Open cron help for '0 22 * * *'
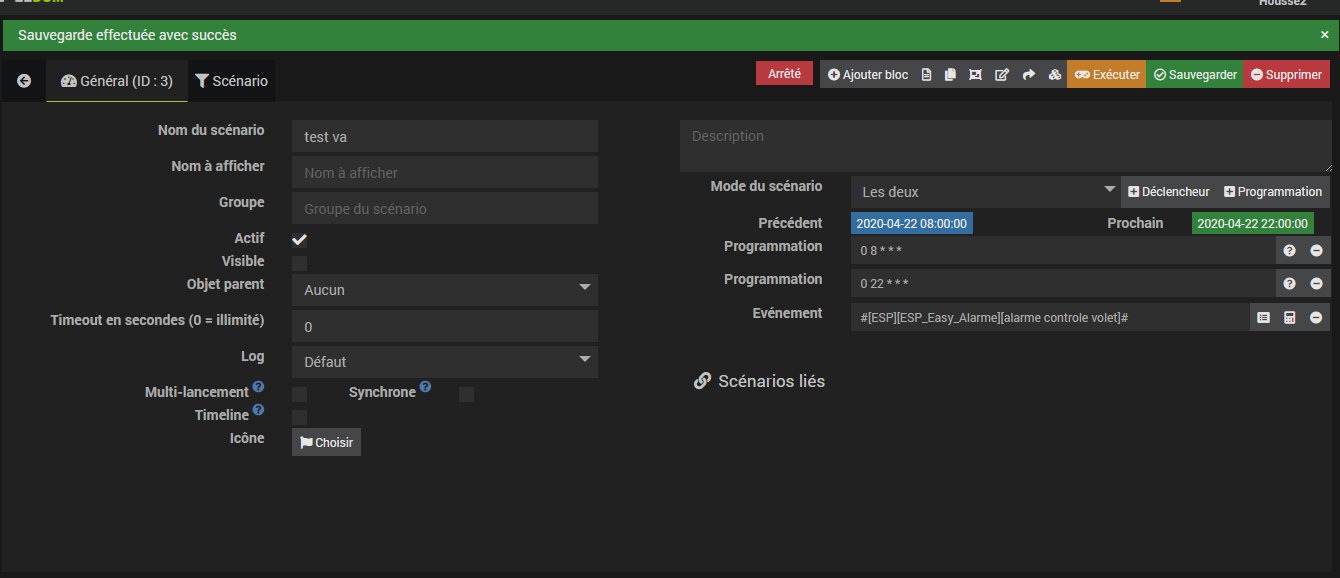The image size is (1340, 578). click(1290, 284)
